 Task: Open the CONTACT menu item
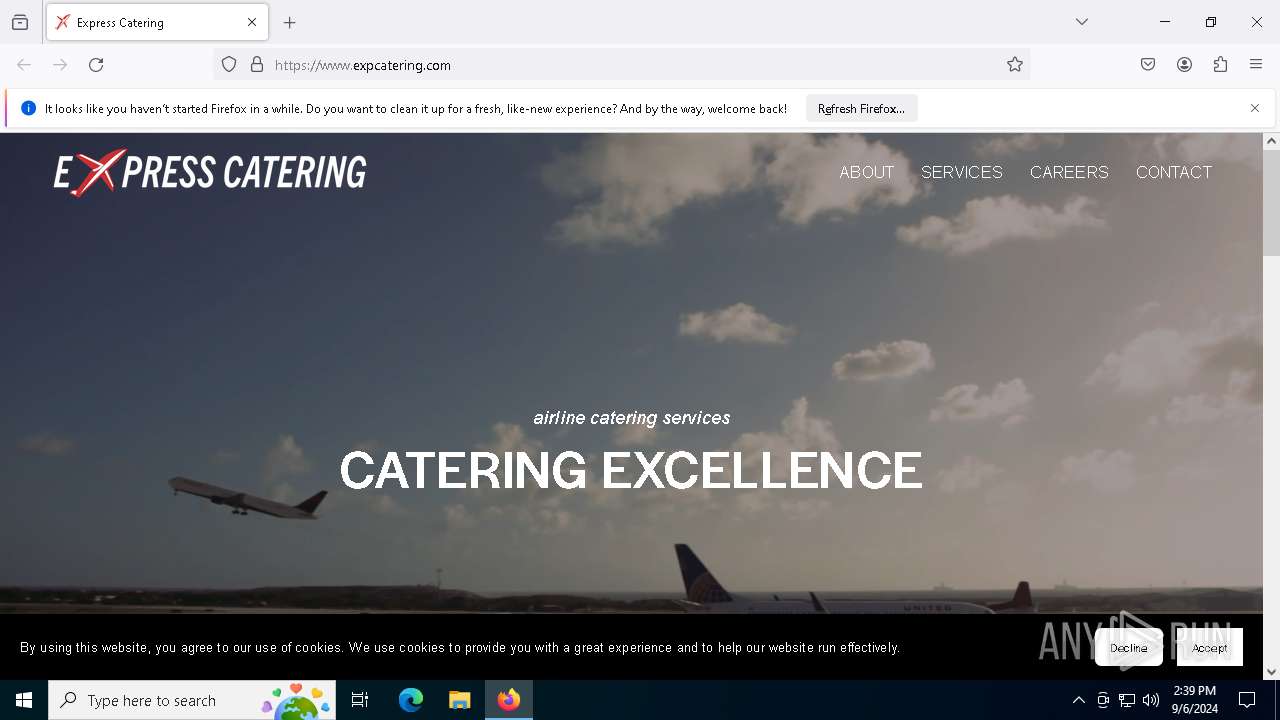[1174, 172]
